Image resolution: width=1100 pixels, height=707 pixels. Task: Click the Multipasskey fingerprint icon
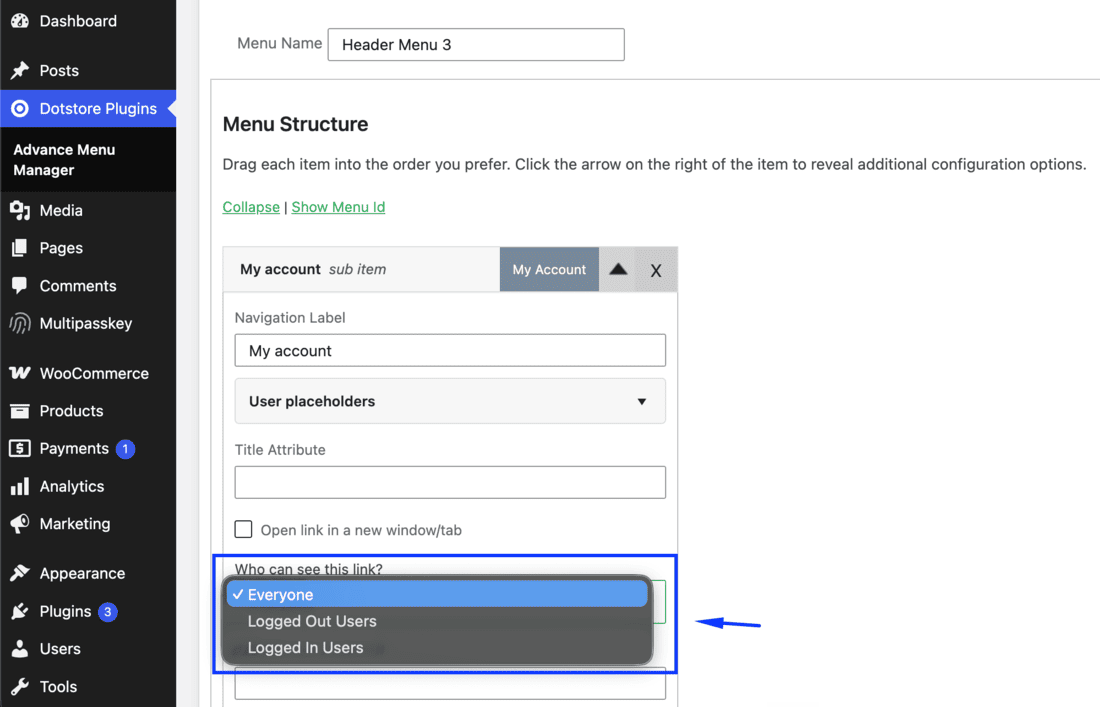coord(20,323)
